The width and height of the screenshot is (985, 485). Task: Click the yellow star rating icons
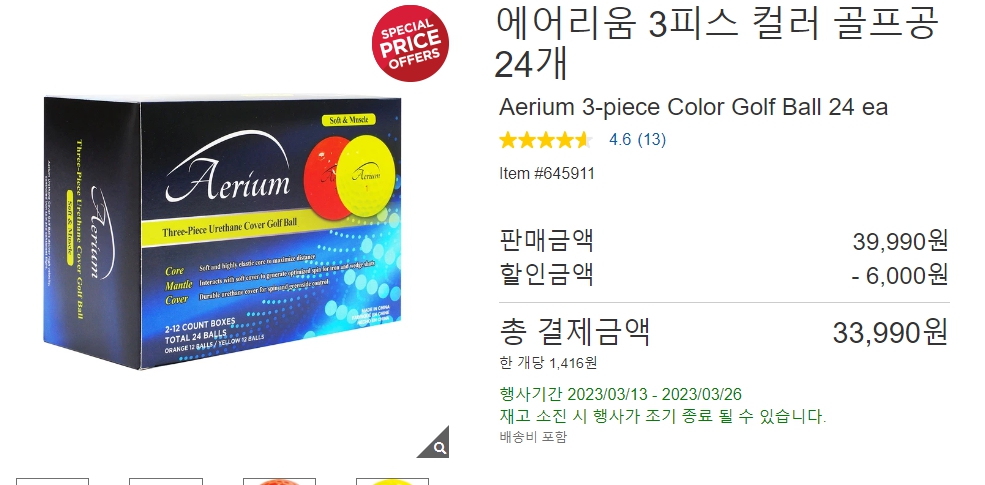tap(545, 139)
